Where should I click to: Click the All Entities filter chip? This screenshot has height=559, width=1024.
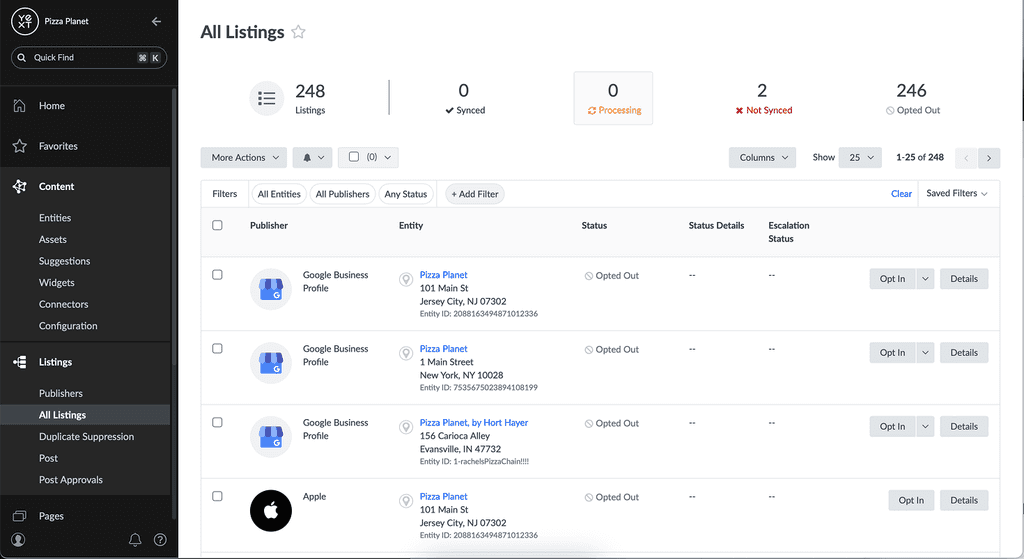[x=279, y=194]
